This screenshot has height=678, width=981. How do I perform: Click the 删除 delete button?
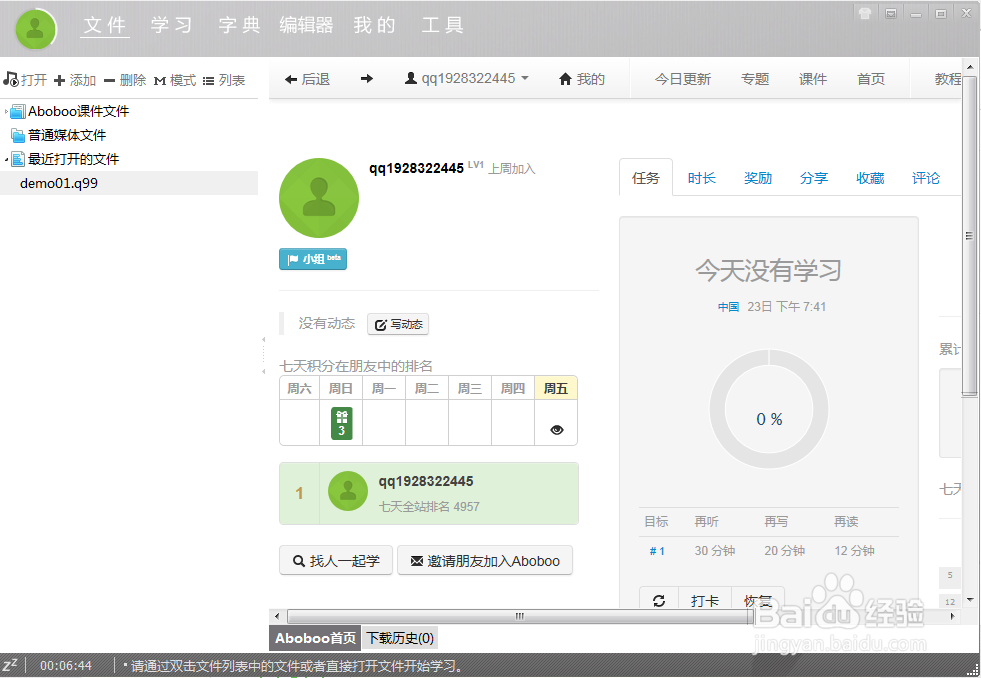[x=125, y=80]
